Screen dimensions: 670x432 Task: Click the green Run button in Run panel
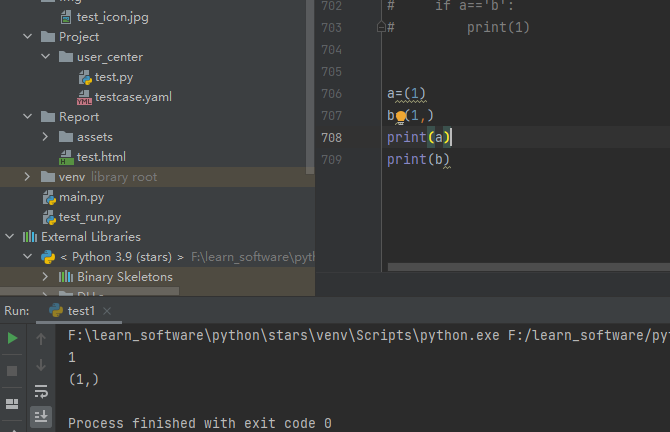[12, 338]
